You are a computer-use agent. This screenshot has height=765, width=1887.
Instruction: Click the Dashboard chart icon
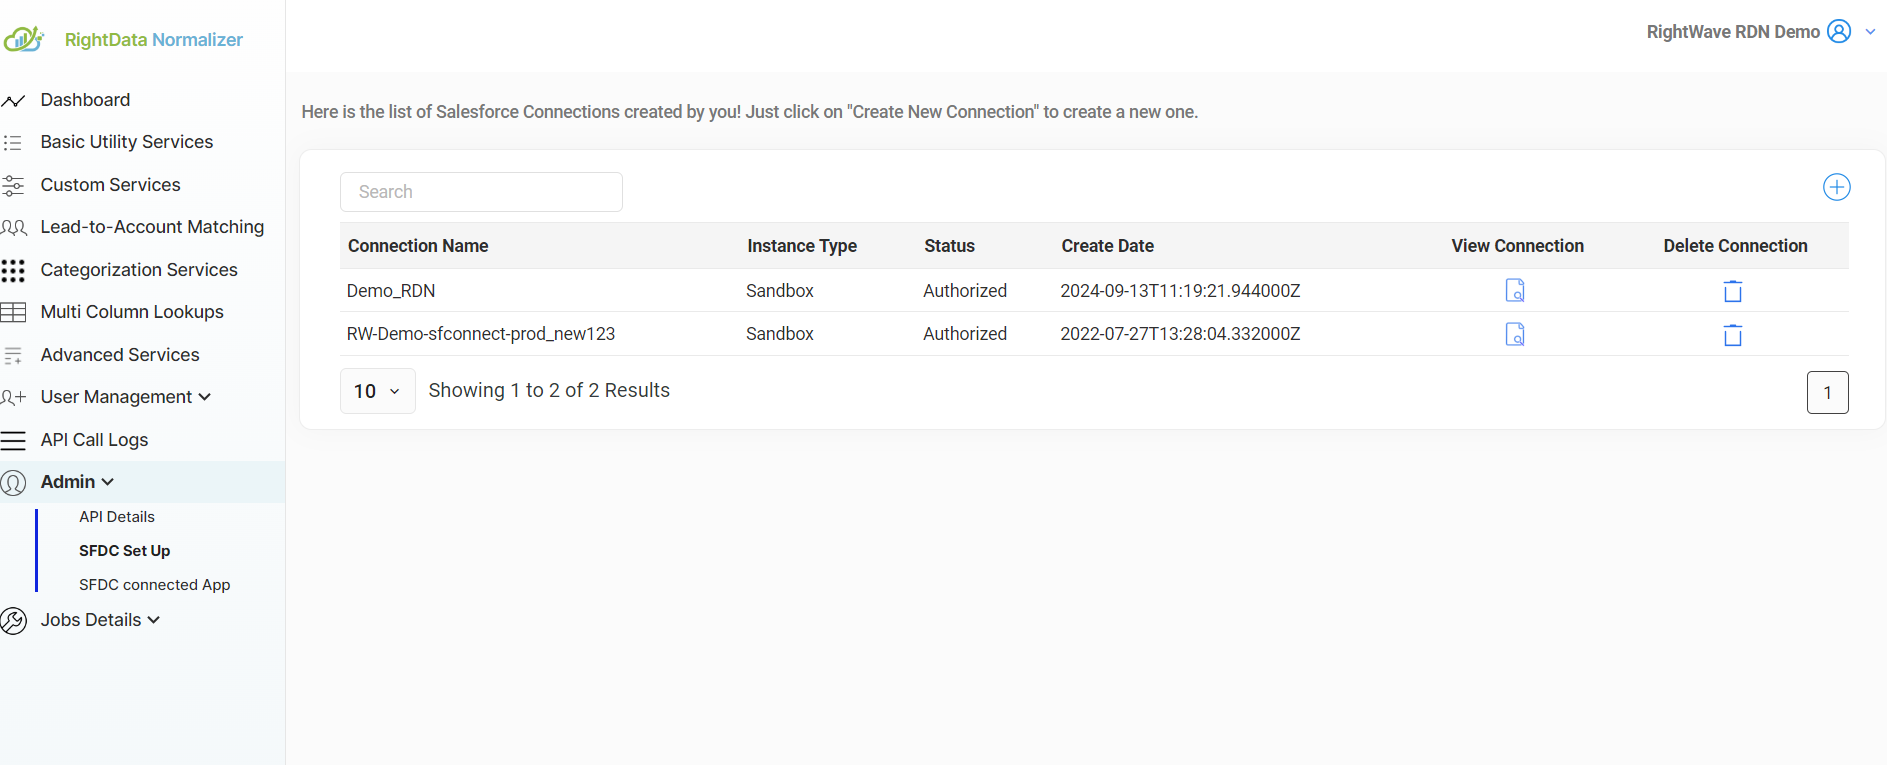point(13,101)
